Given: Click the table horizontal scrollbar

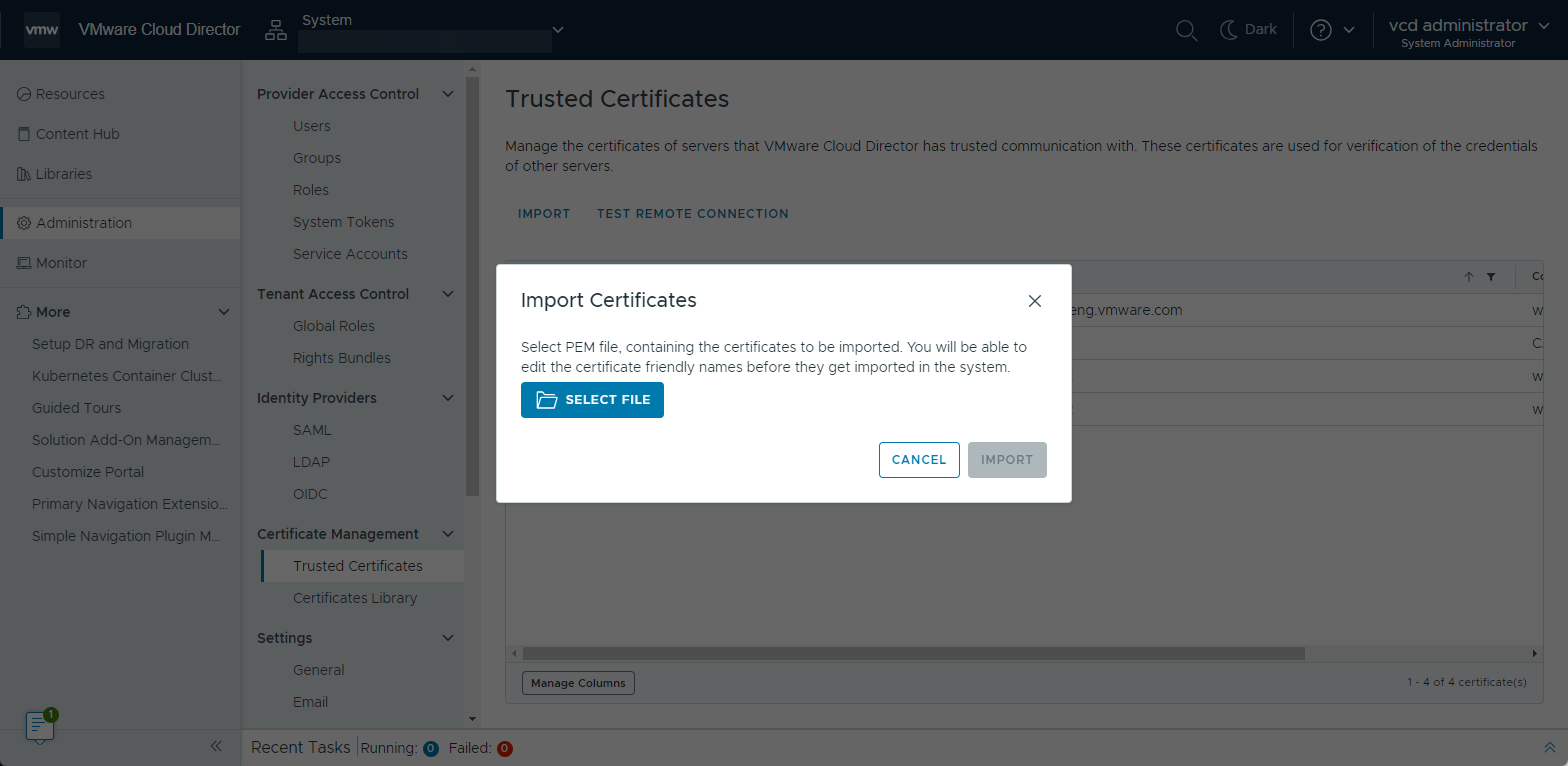Looking at the screenshot, I should [913, 653].
